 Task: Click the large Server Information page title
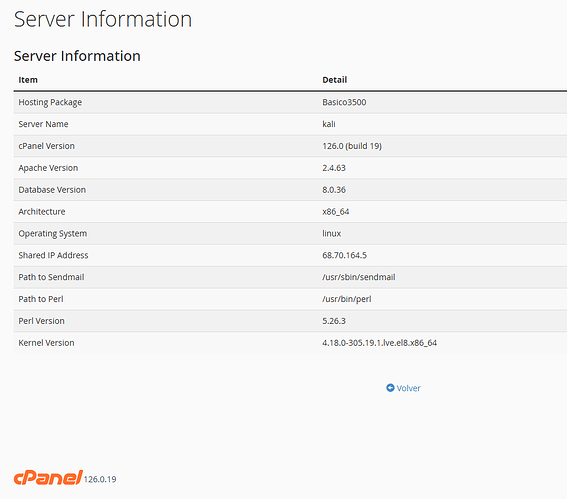[x=103, y=19]
